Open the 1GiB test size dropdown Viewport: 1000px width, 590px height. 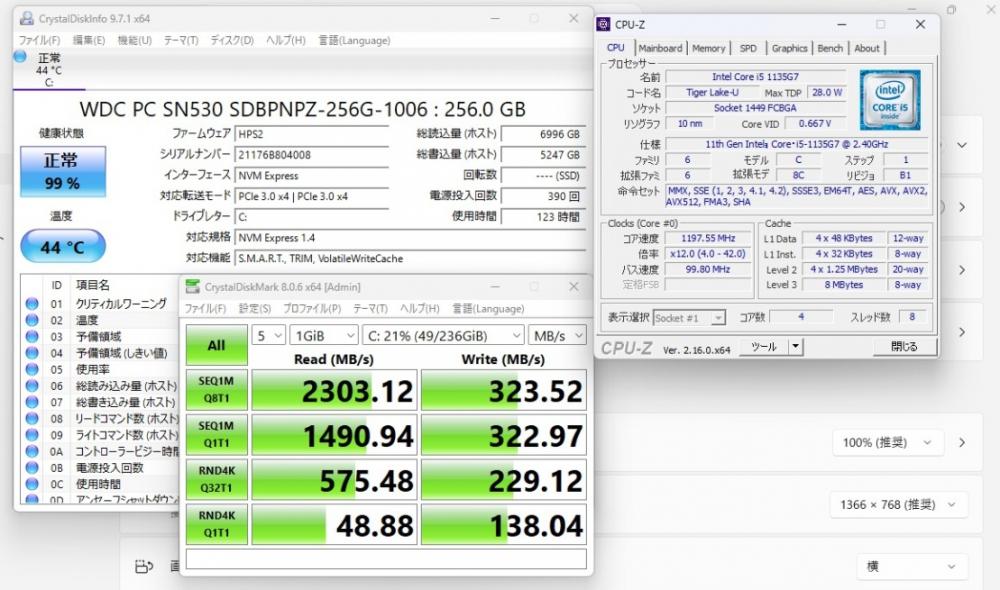[x=323, y=335]
